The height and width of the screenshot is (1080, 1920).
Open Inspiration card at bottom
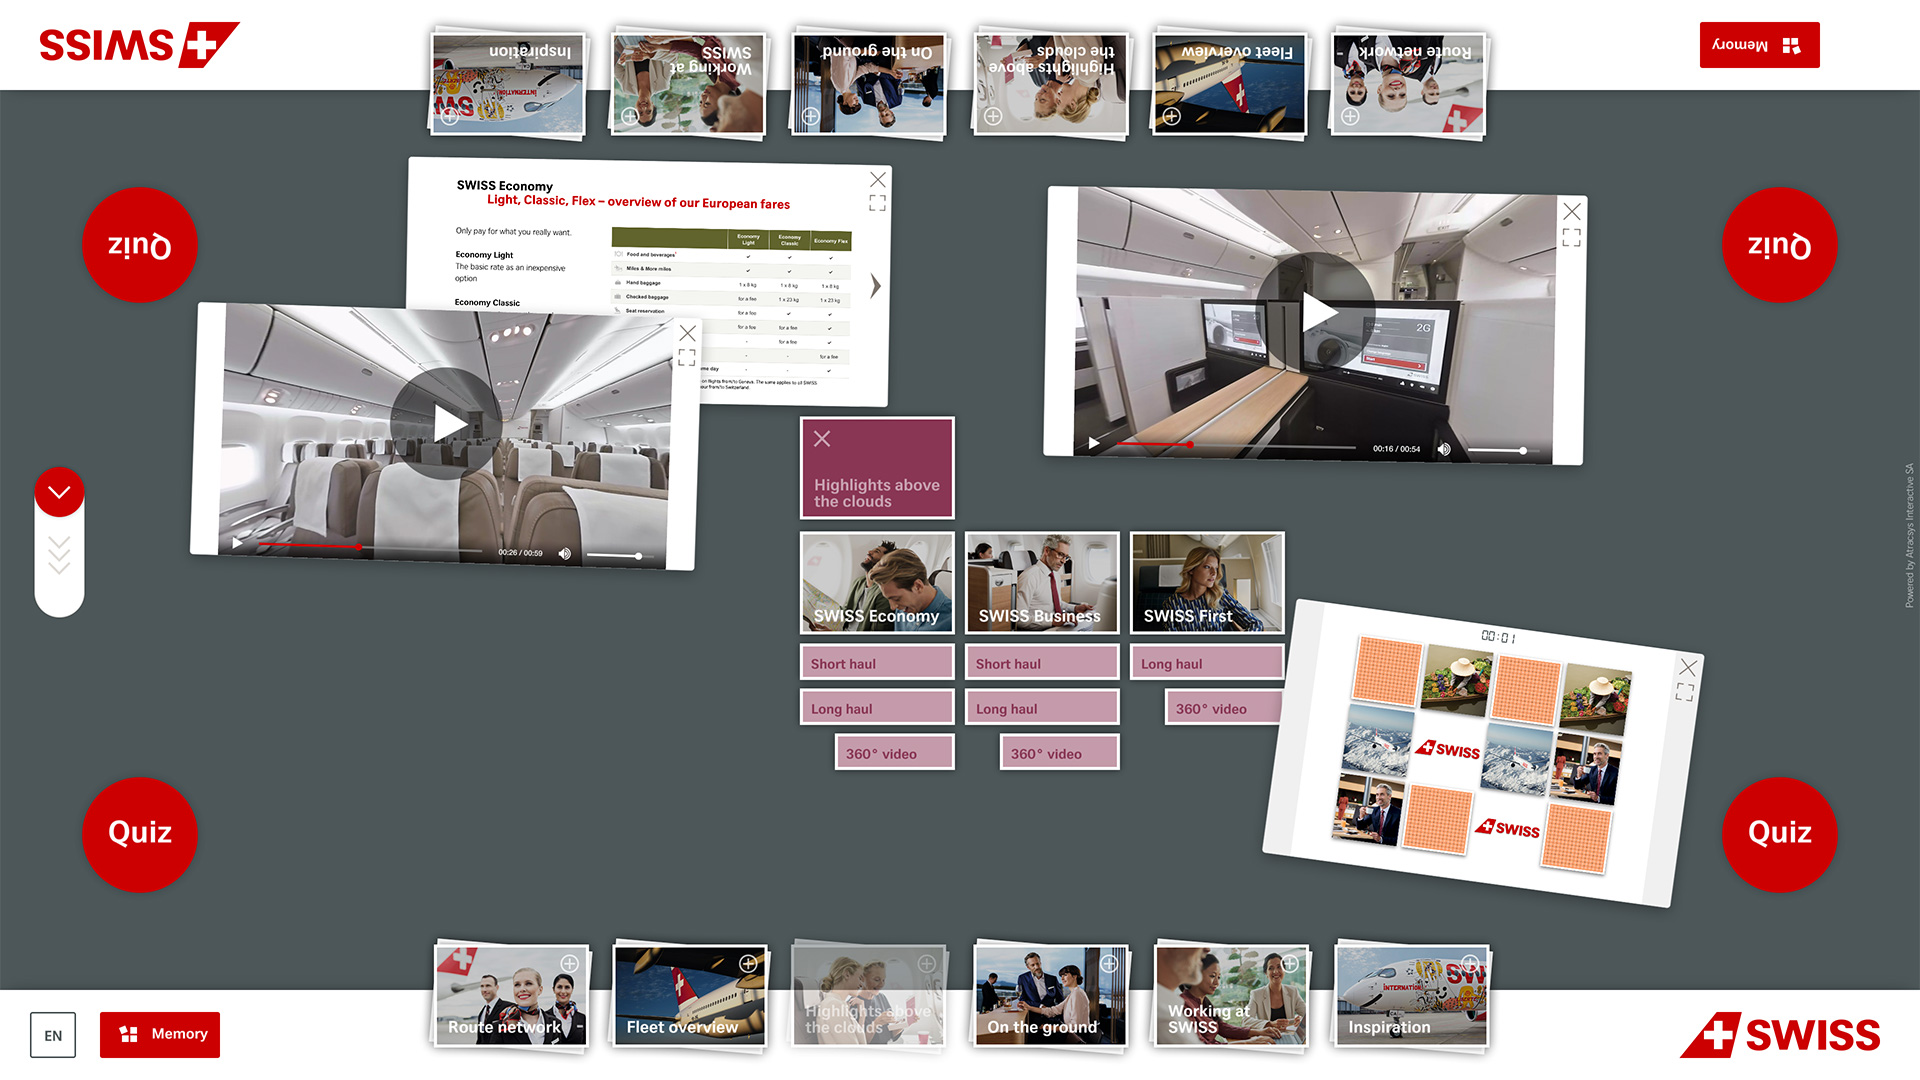pyautogui.click(x=1411, y=995)
